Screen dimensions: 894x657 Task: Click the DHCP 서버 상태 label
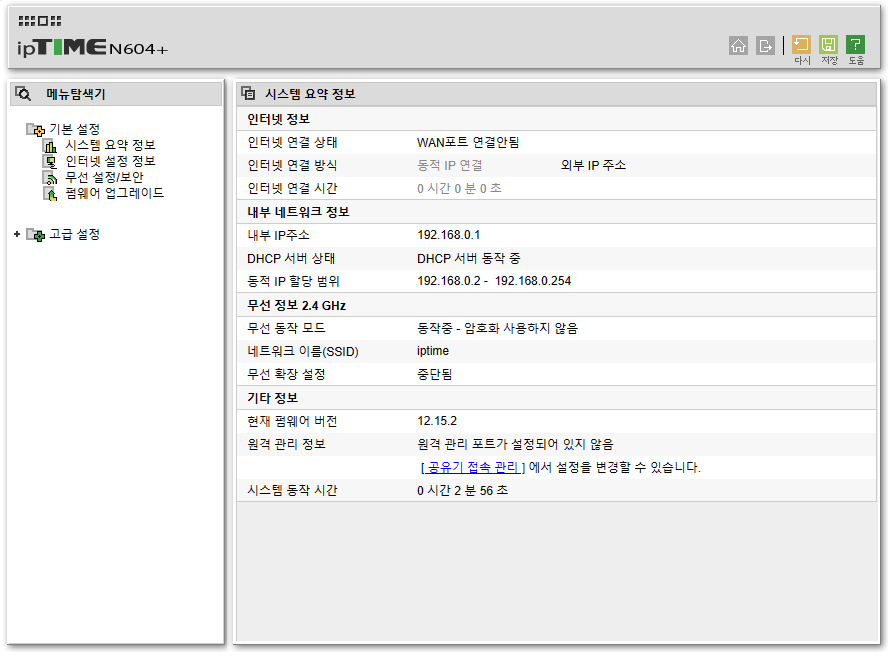(x=291, y=259)
